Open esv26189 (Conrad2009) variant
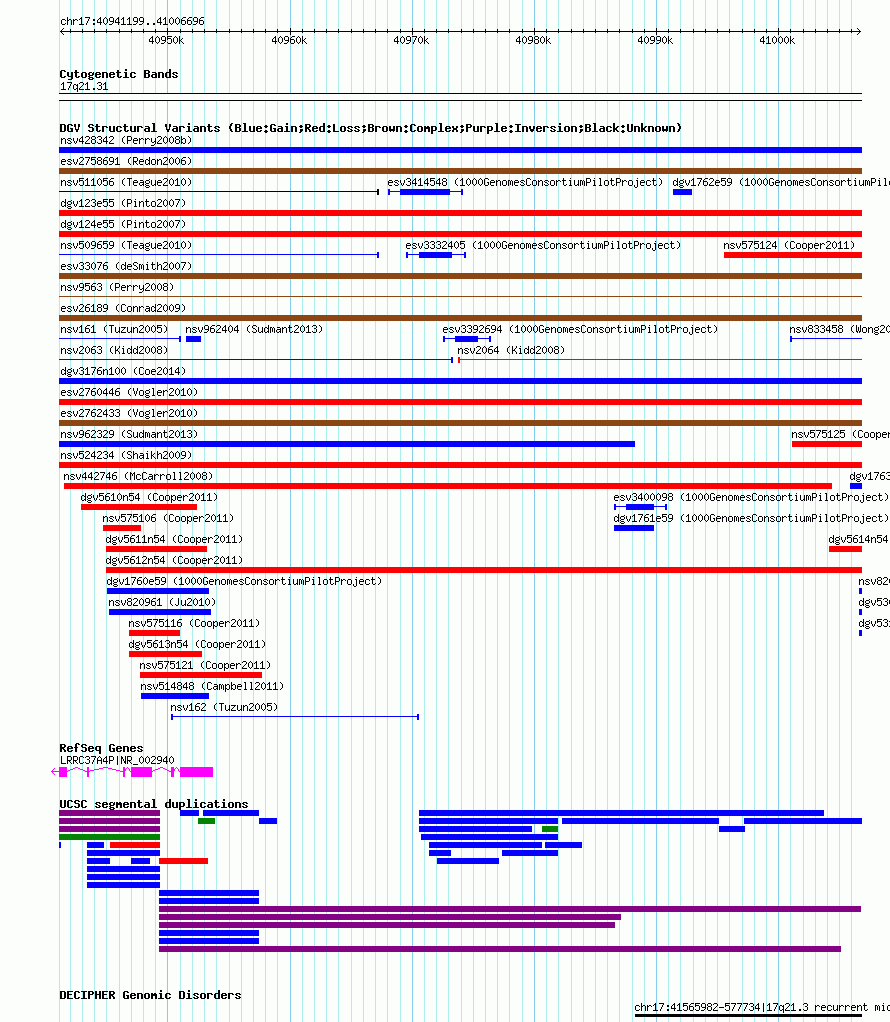The image size is (890, 1022). 123,308
